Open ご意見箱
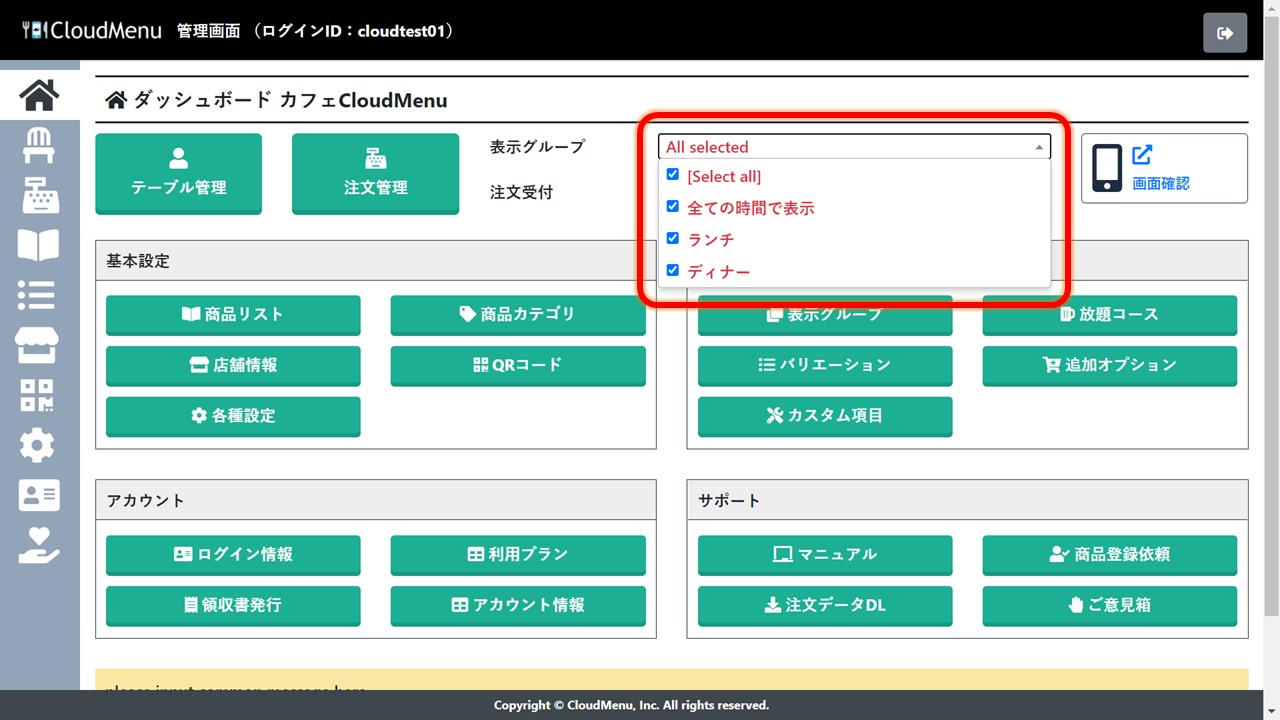The image size is (1280, 720). pyautogui.click(x=1110, y=605)
